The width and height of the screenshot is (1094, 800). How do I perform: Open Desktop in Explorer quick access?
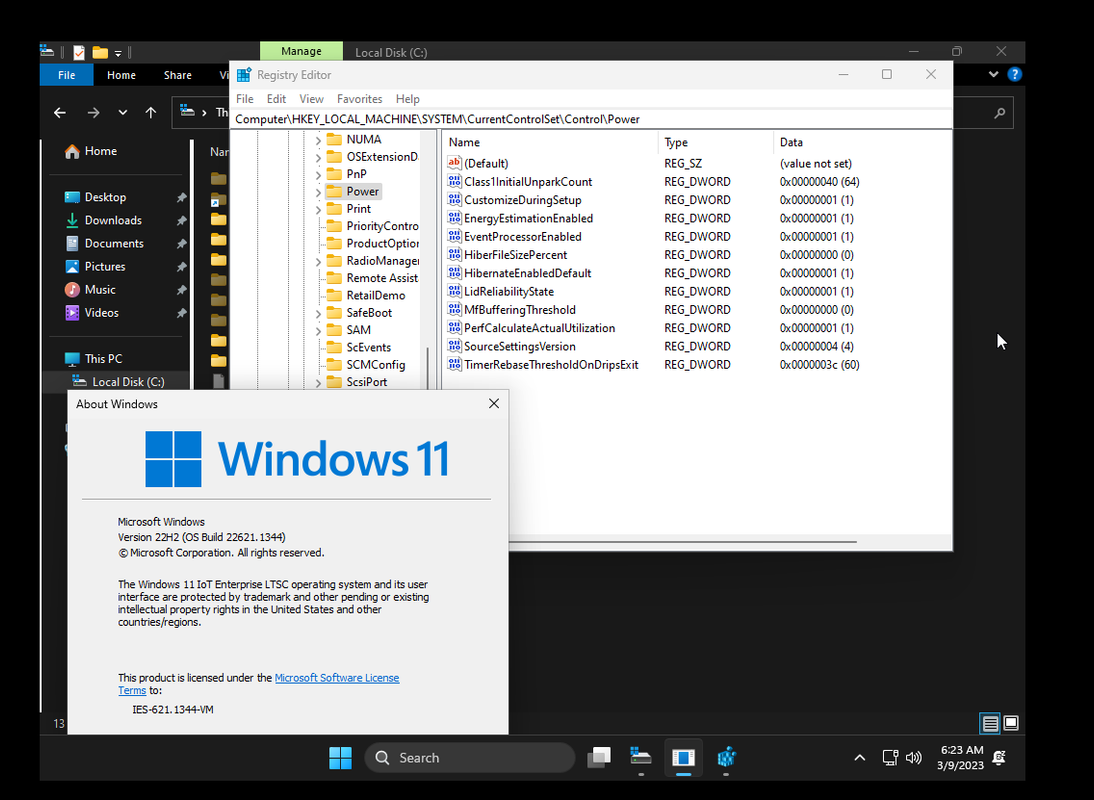95,197
